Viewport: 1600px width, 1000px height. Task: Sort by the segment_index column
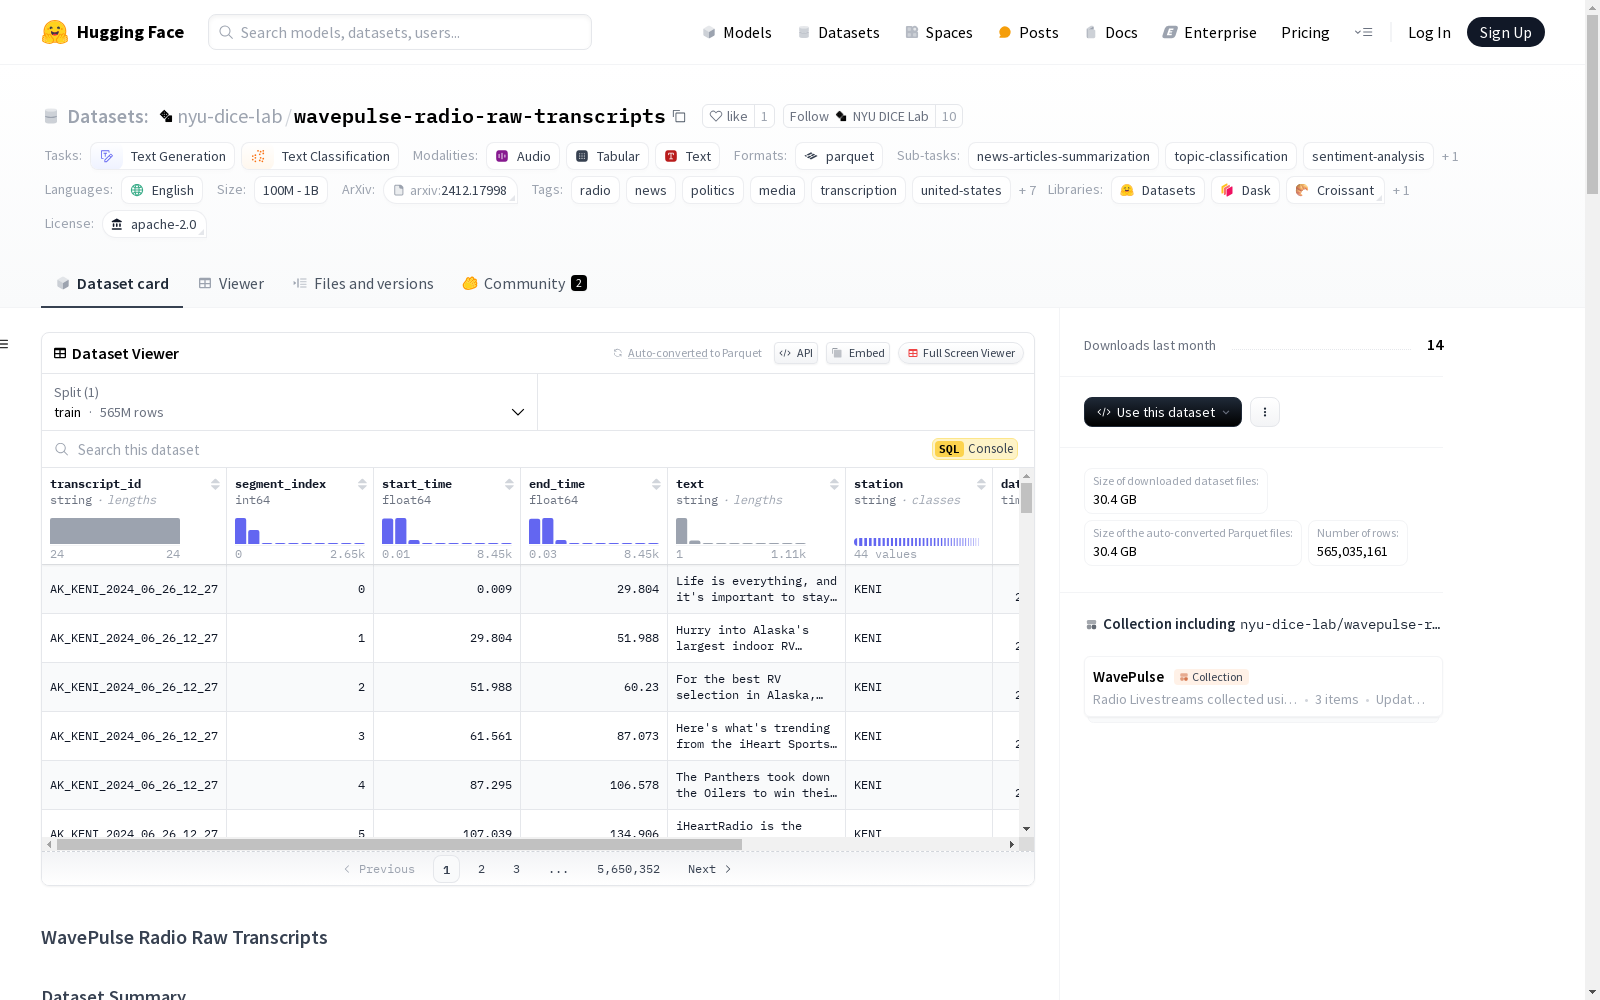click(x=362, y=484)
